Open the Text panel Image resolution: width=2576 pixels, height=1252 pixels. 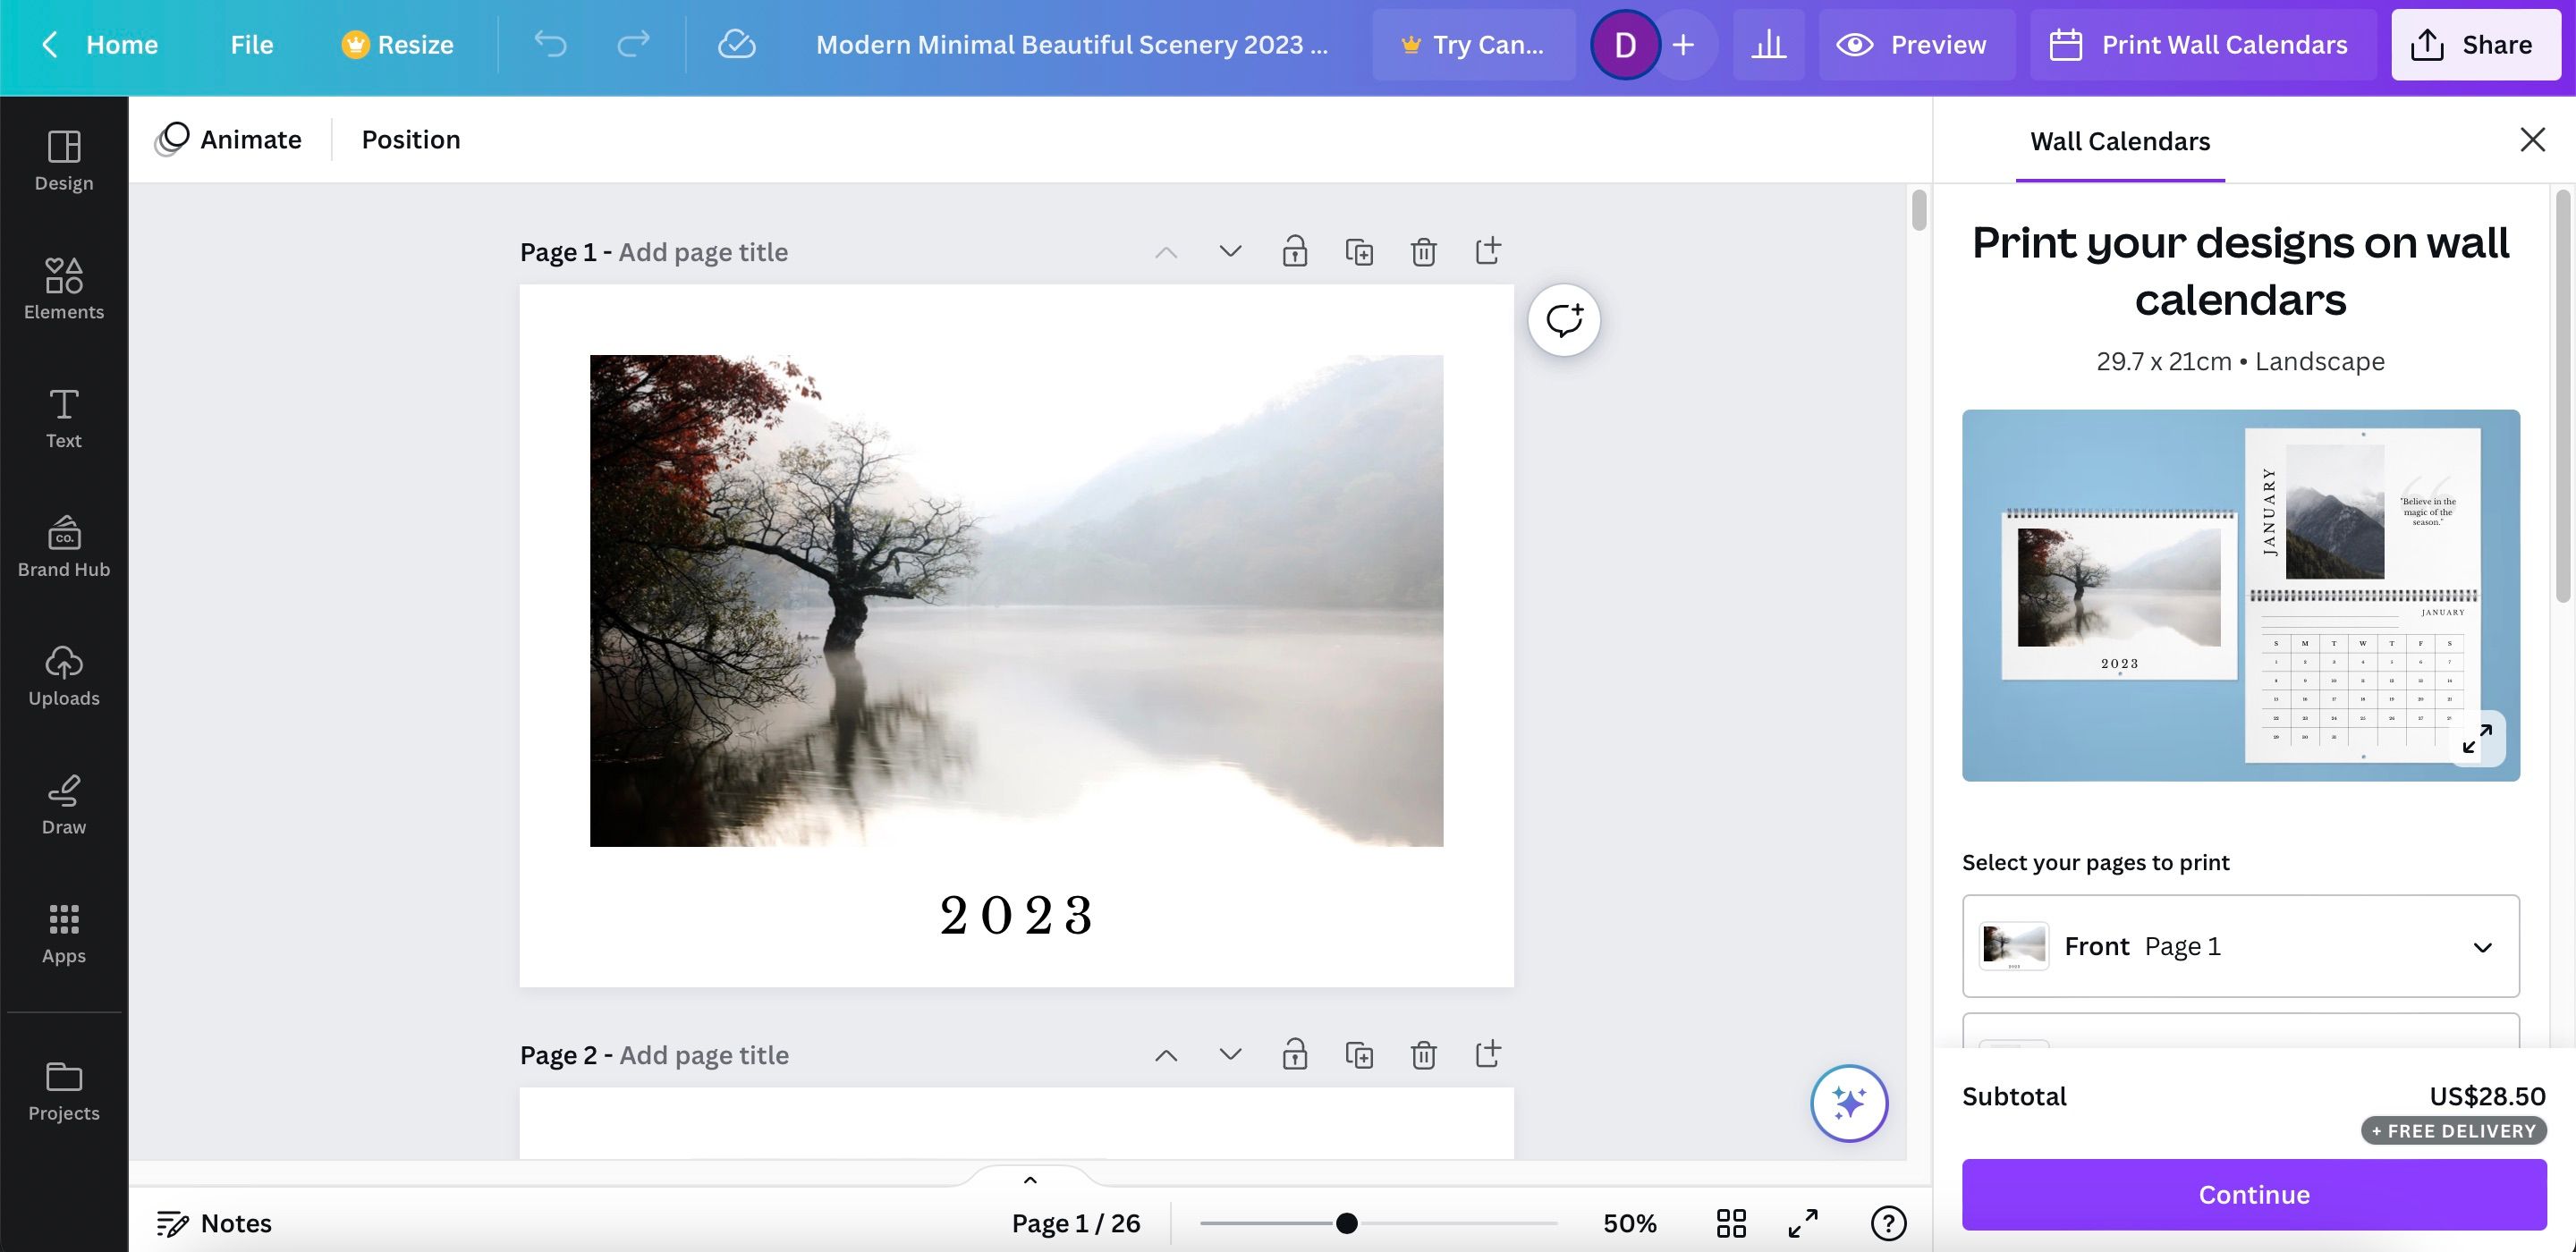[x=63, y=417]
